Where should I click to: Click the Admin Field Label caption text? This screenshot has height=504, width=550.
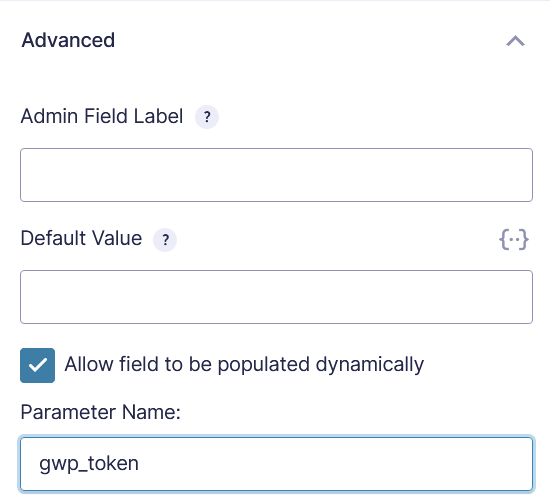tap(102, 116)
